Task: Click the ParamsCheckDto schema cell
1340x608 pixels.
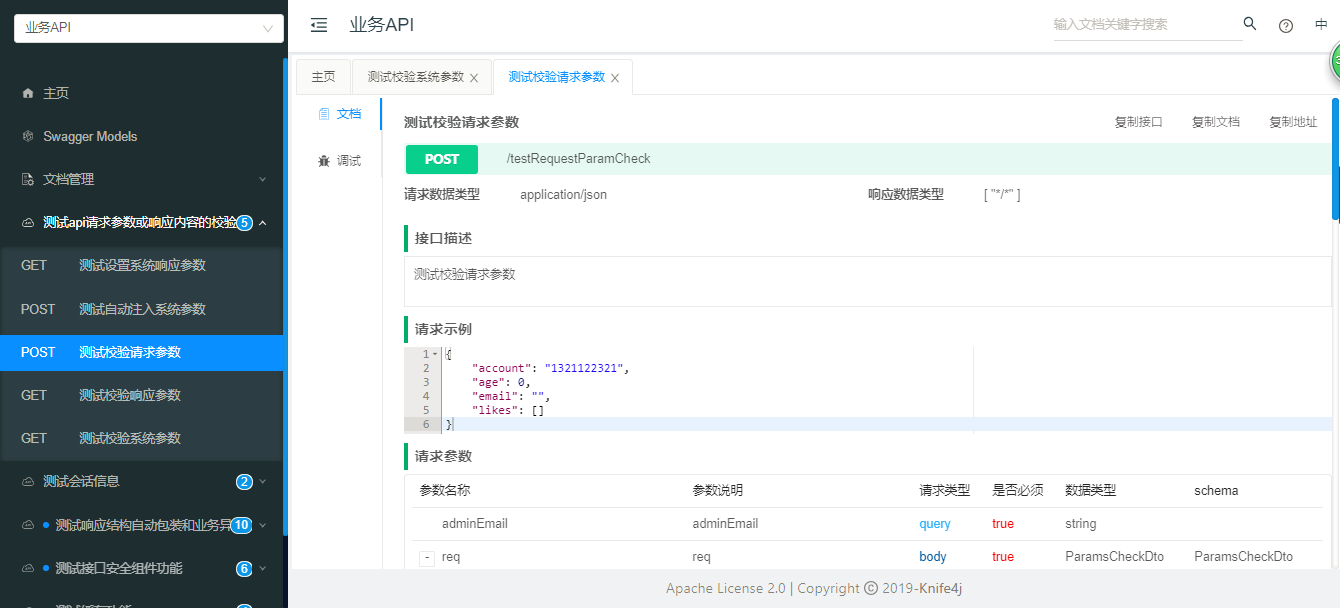Action: [x=1243, y=557]
